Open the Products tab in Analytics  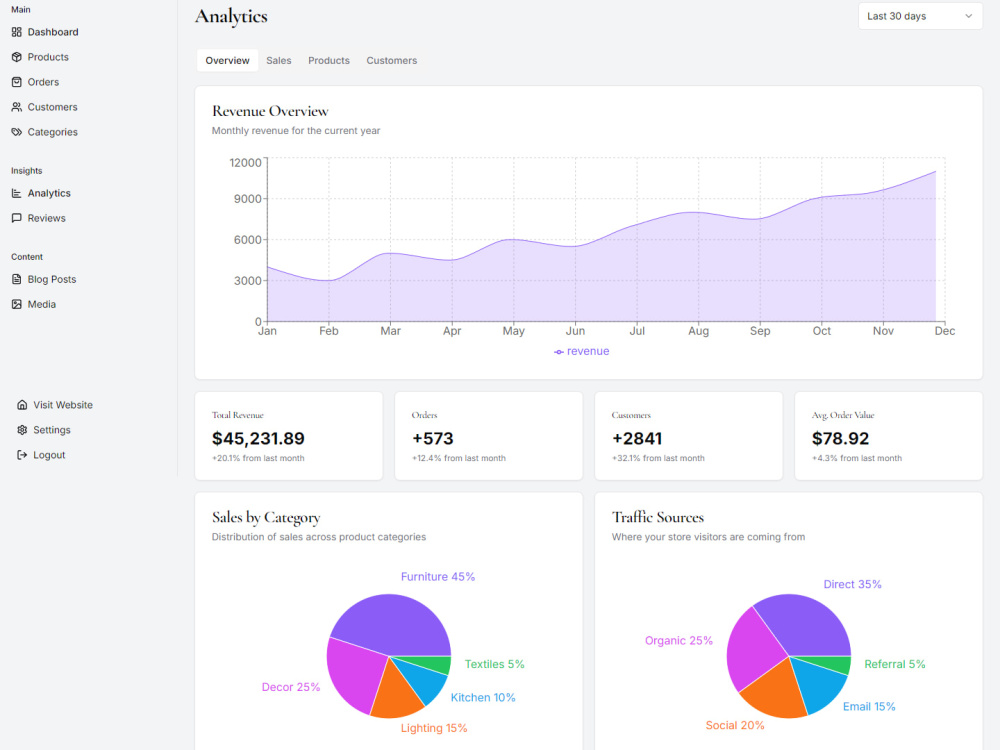click(x=329, y=61)
